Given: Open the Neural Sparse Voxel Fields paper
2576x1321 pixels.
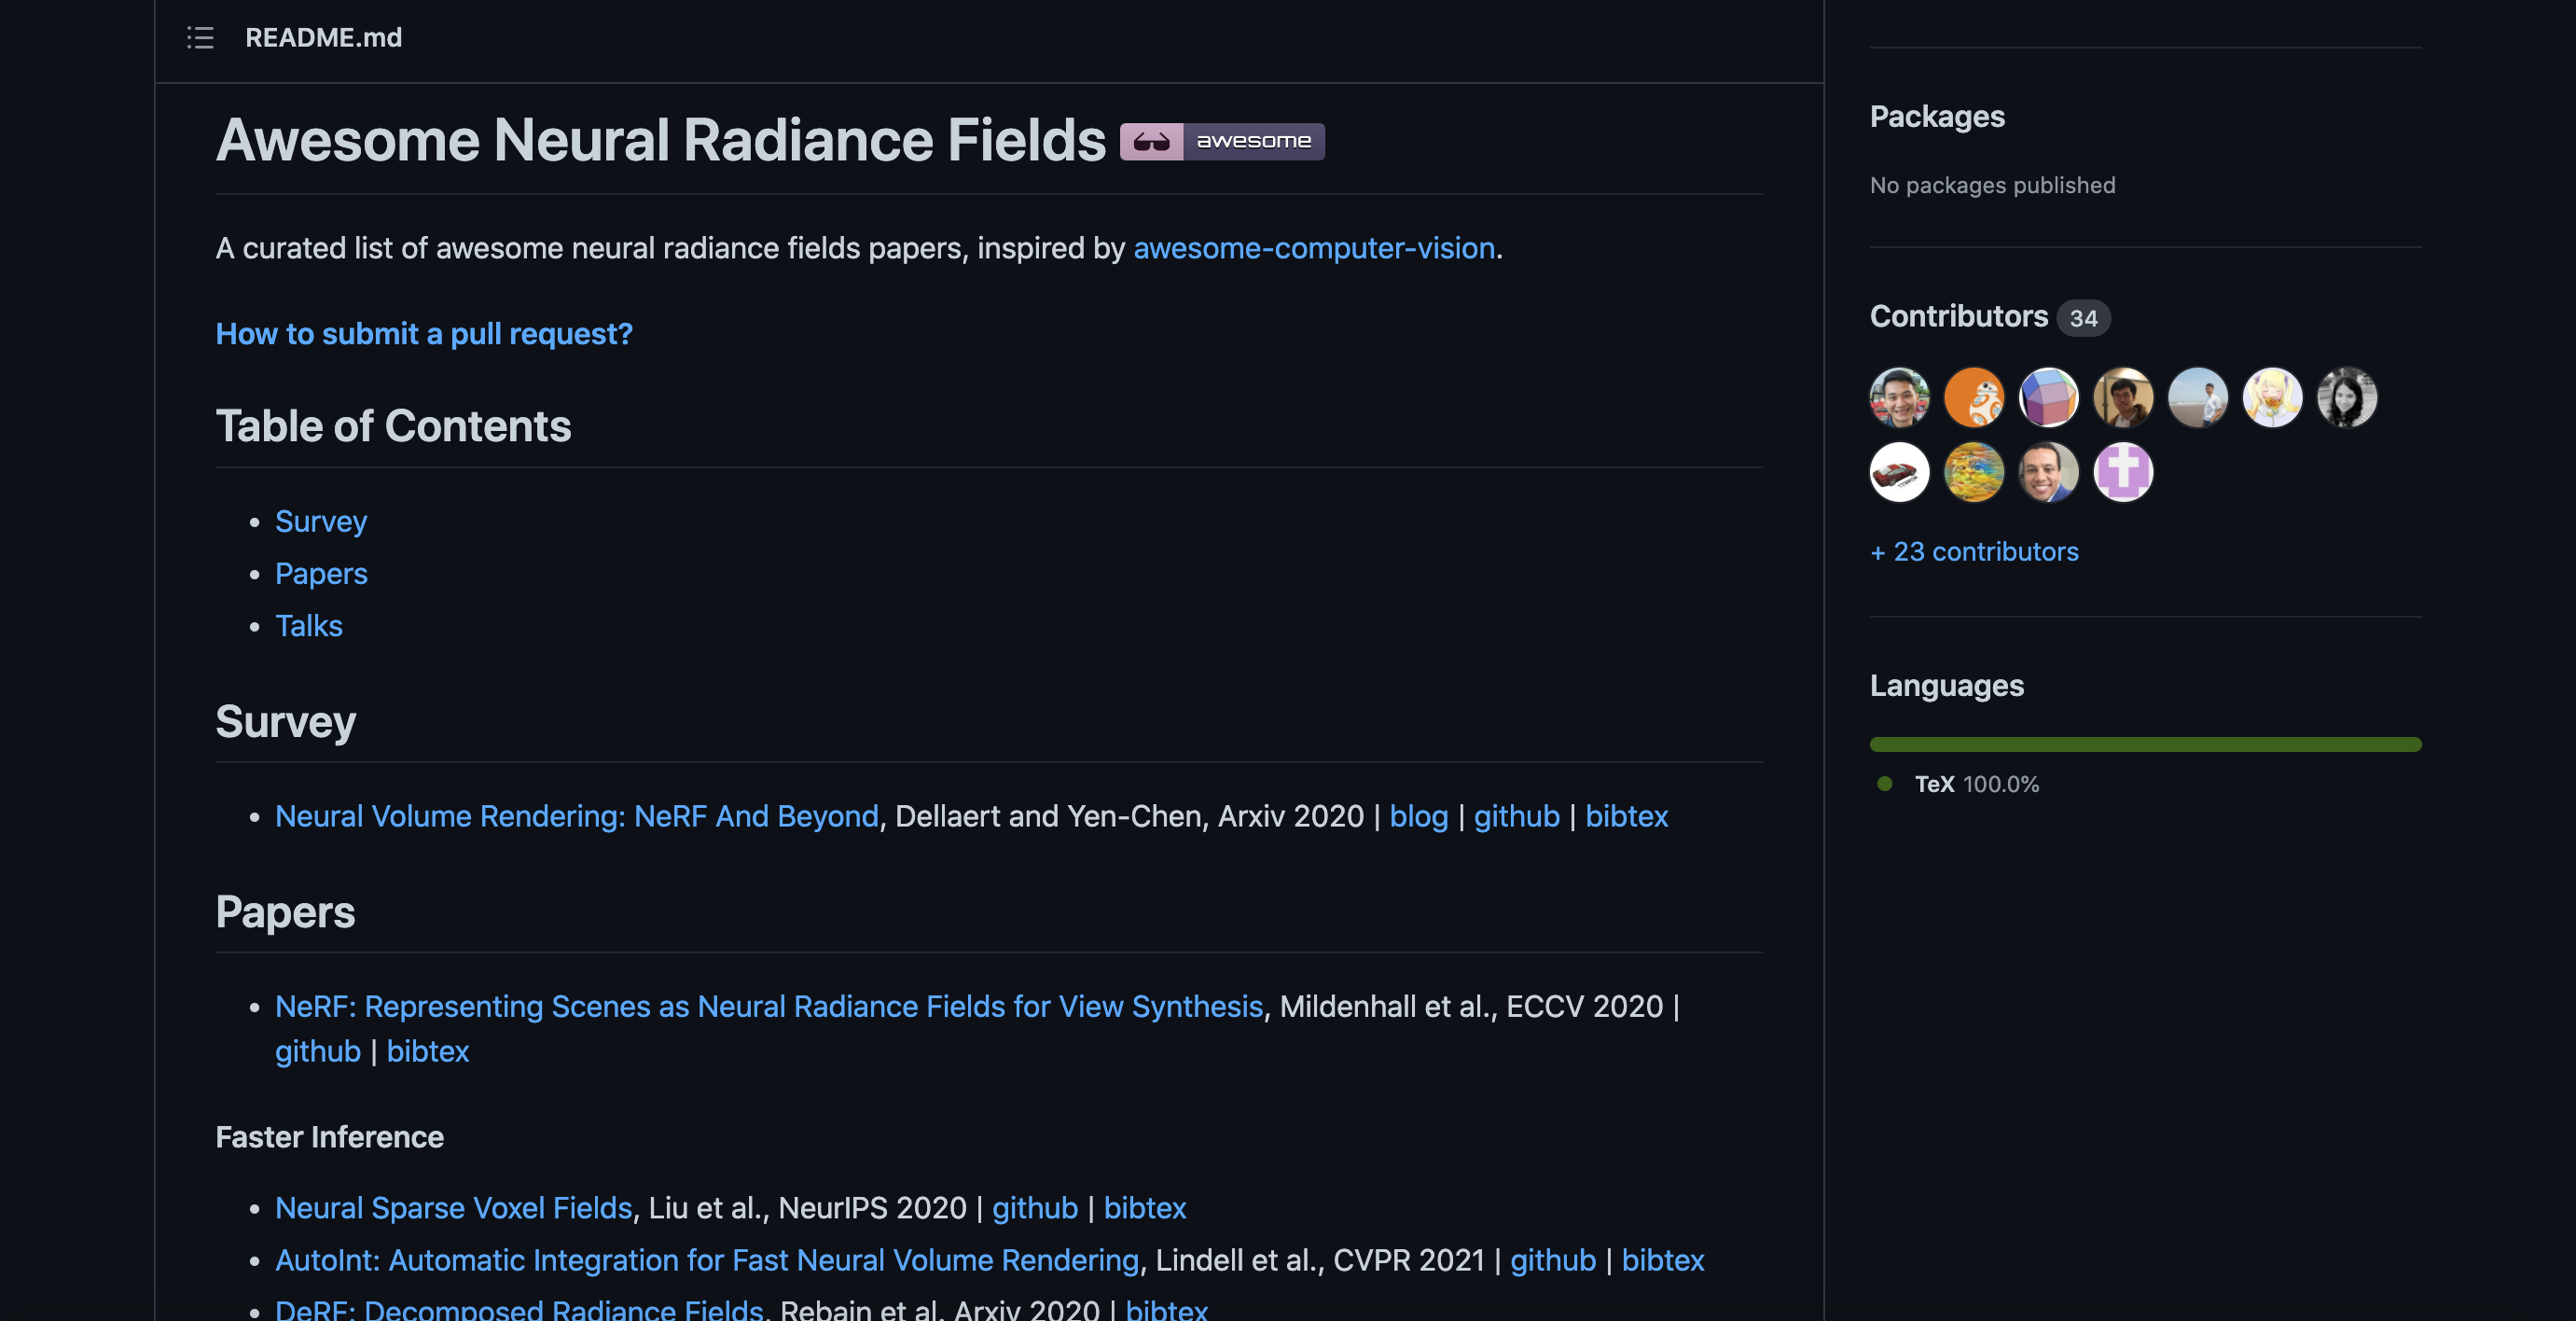Looking at the screenshot, I should pyautogui.click(x=454, y=1208).
